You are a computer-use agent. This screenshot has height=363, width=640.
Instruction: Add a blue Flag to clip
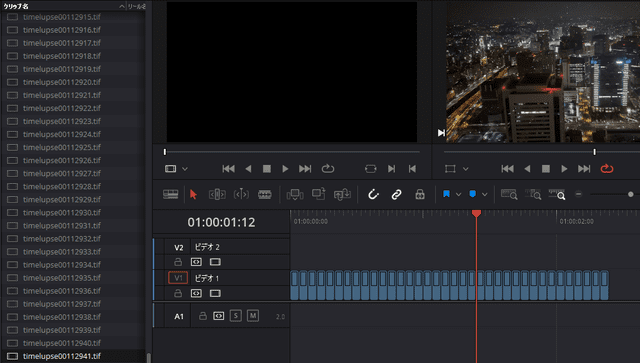pos(447,194)
